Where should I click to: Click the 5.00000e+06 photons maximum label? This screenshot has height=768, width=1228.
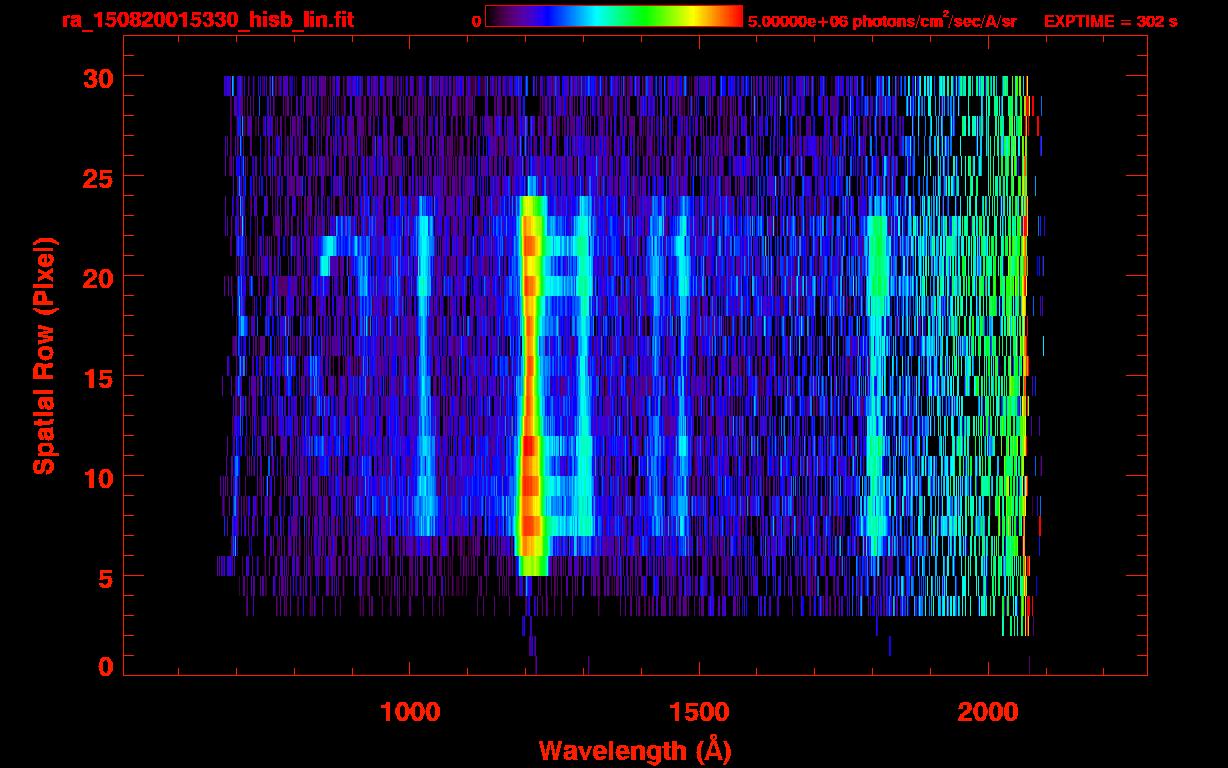click(x=882, y=21)
